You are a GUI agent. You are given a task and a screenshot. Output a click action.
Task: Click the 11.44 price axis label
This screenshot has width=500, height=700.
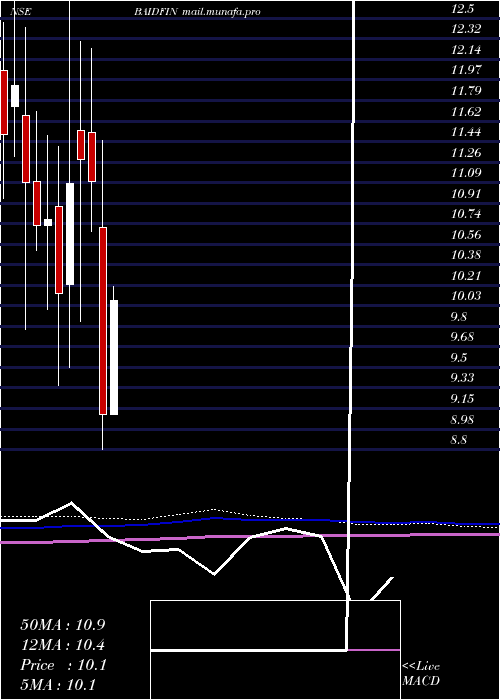[x=466, y=132]
